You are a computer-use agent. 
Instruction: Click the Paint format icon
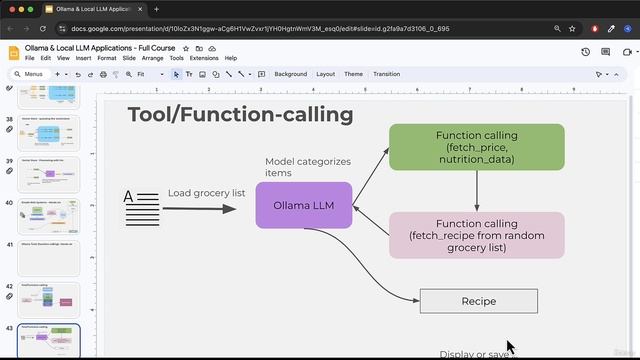116,74
